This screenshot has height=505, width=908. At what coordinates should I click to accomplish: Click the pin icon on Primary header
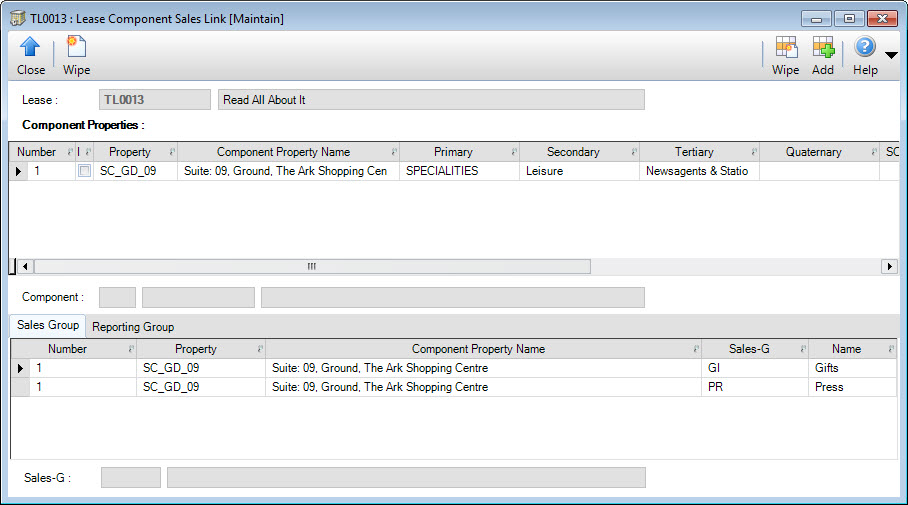click(x=514, y=152)
